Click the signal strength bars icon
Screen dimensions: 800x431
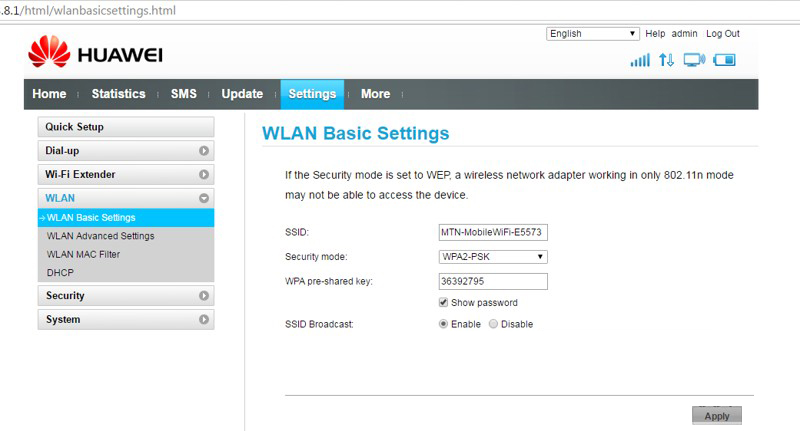[x=640, y=60]
